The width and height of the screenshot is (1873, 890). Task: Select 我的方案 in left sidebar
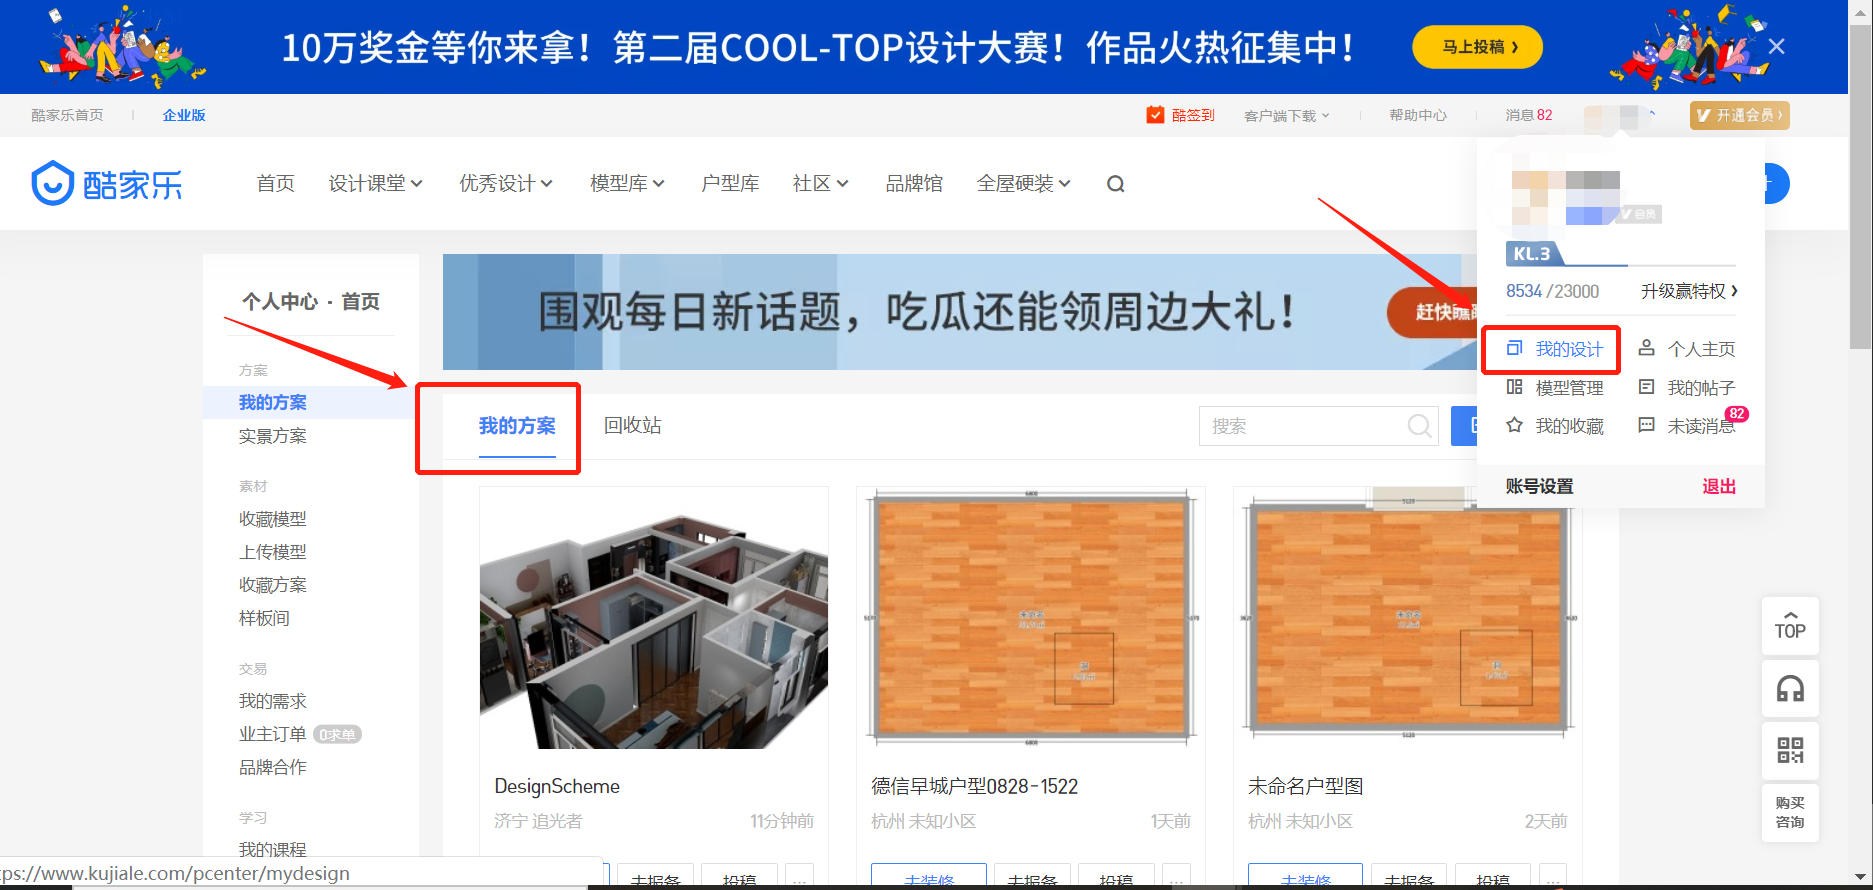point(273,402)
